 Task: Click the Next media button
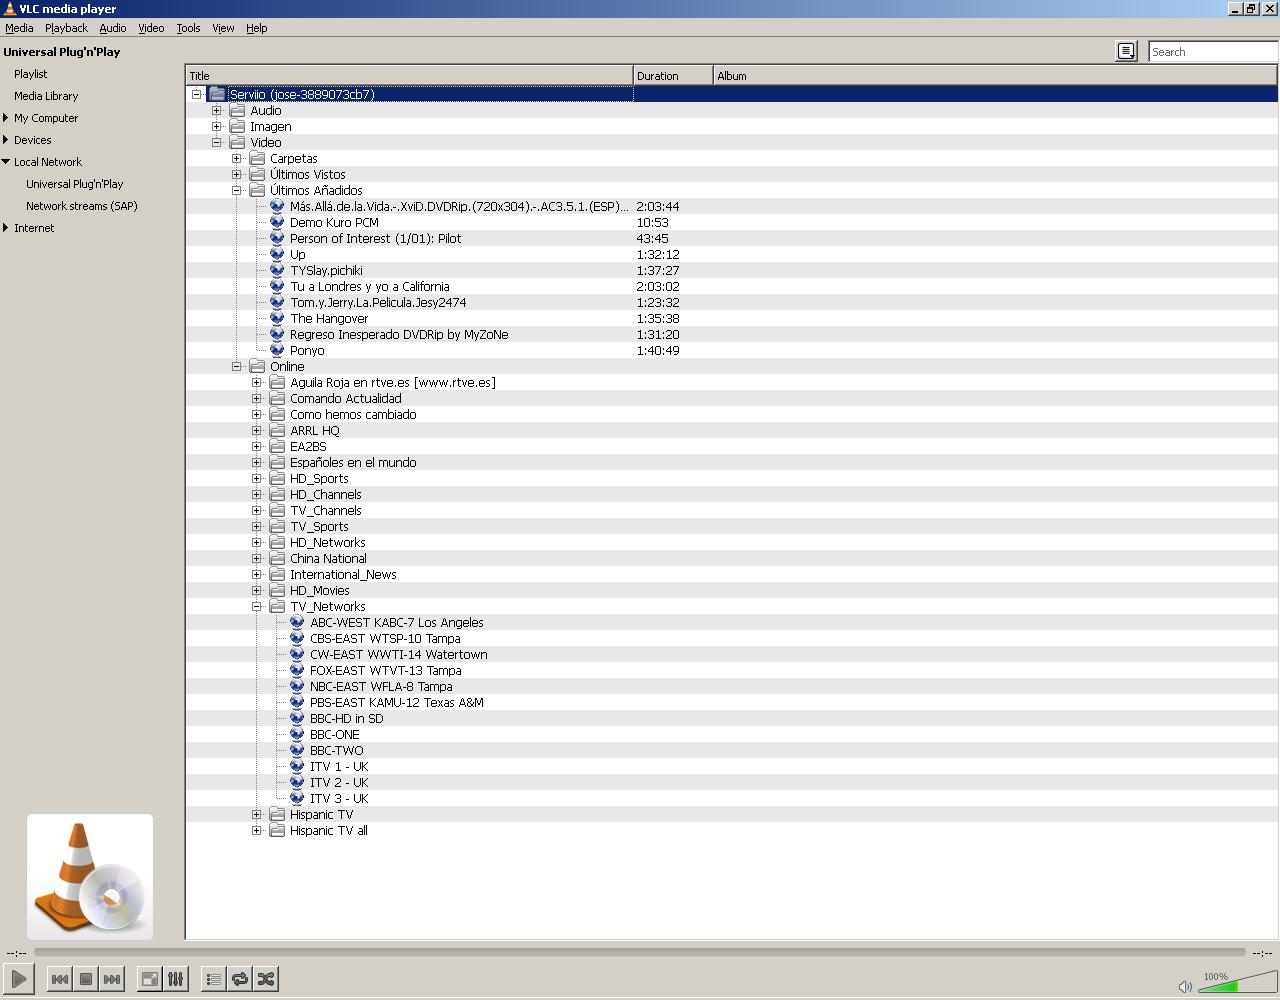pyautogui.click(x=112, y=979)
